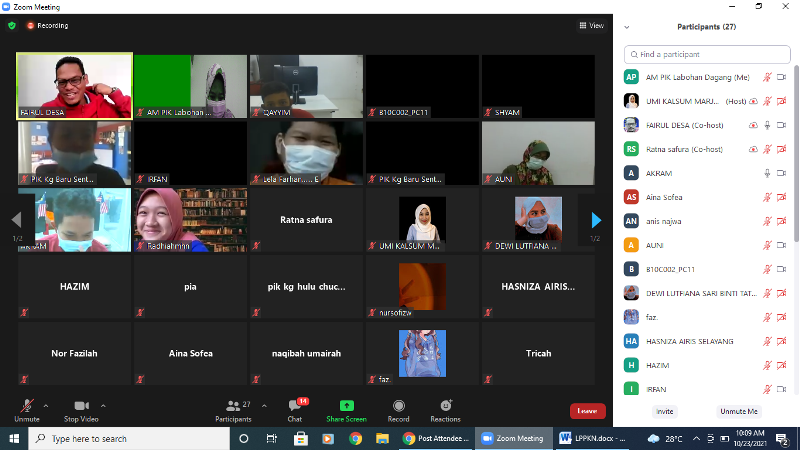This screenshot has height=450, width=800.
Task: Click the RS avatar of Ratna safura co-host
Action: 631,149
